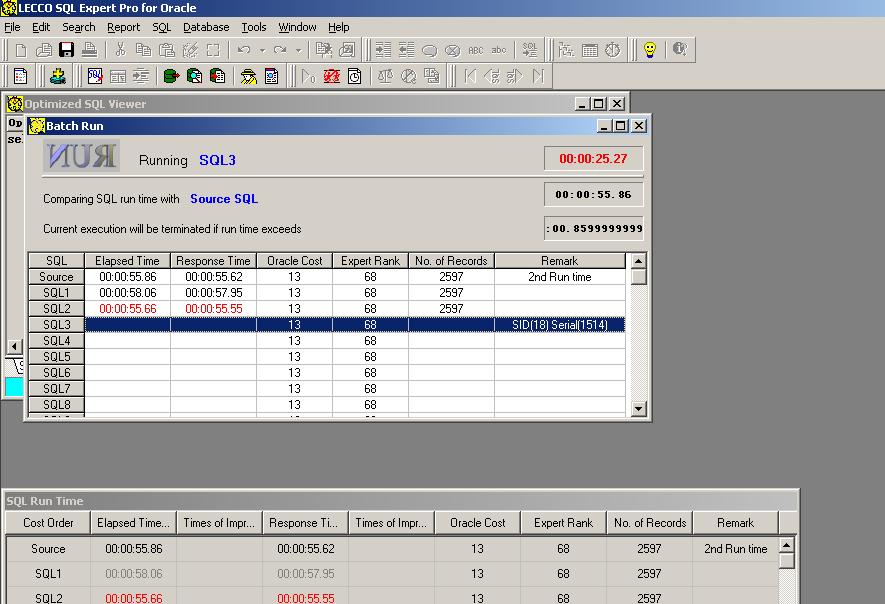Screen dimensions: 885x604
Task: Click the uppercase ABC icon
Action: click(476, 50)
